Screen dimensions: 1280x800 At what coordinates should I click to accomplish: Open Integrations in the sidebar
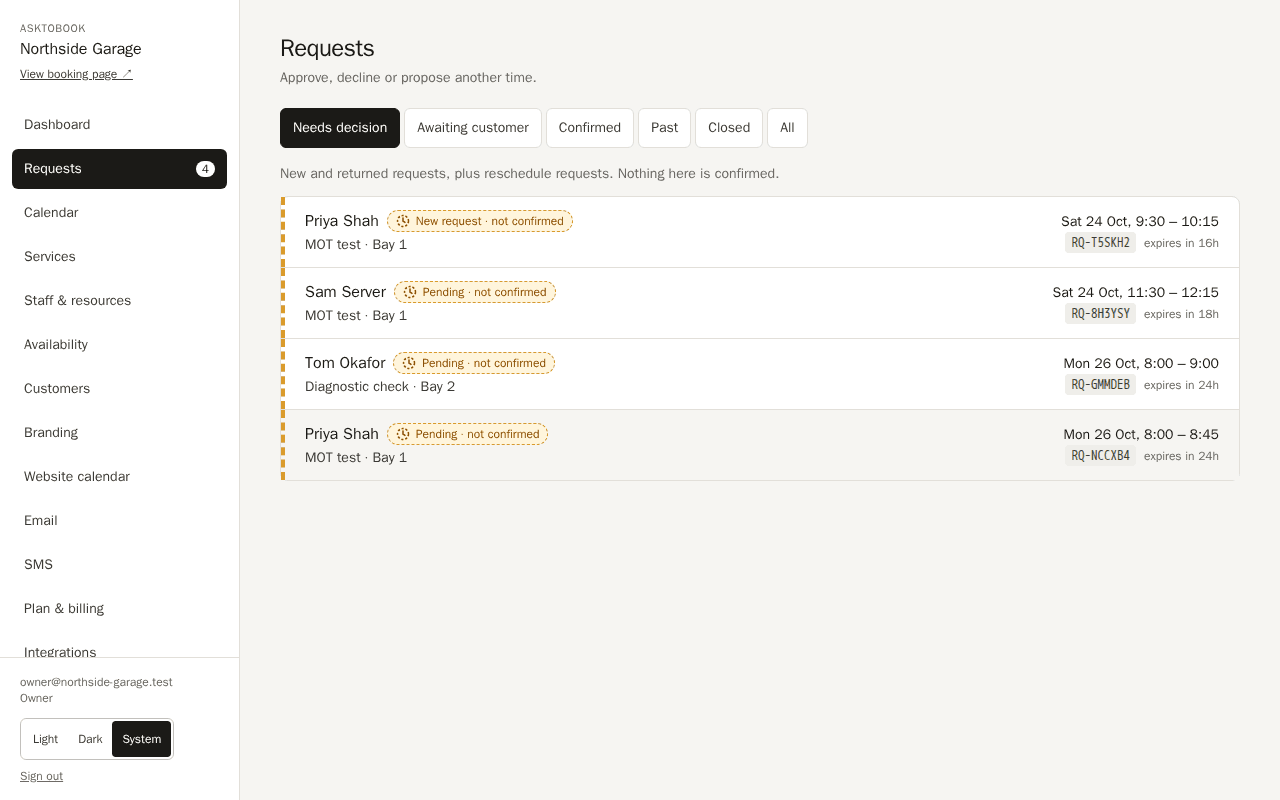point(119,645)
